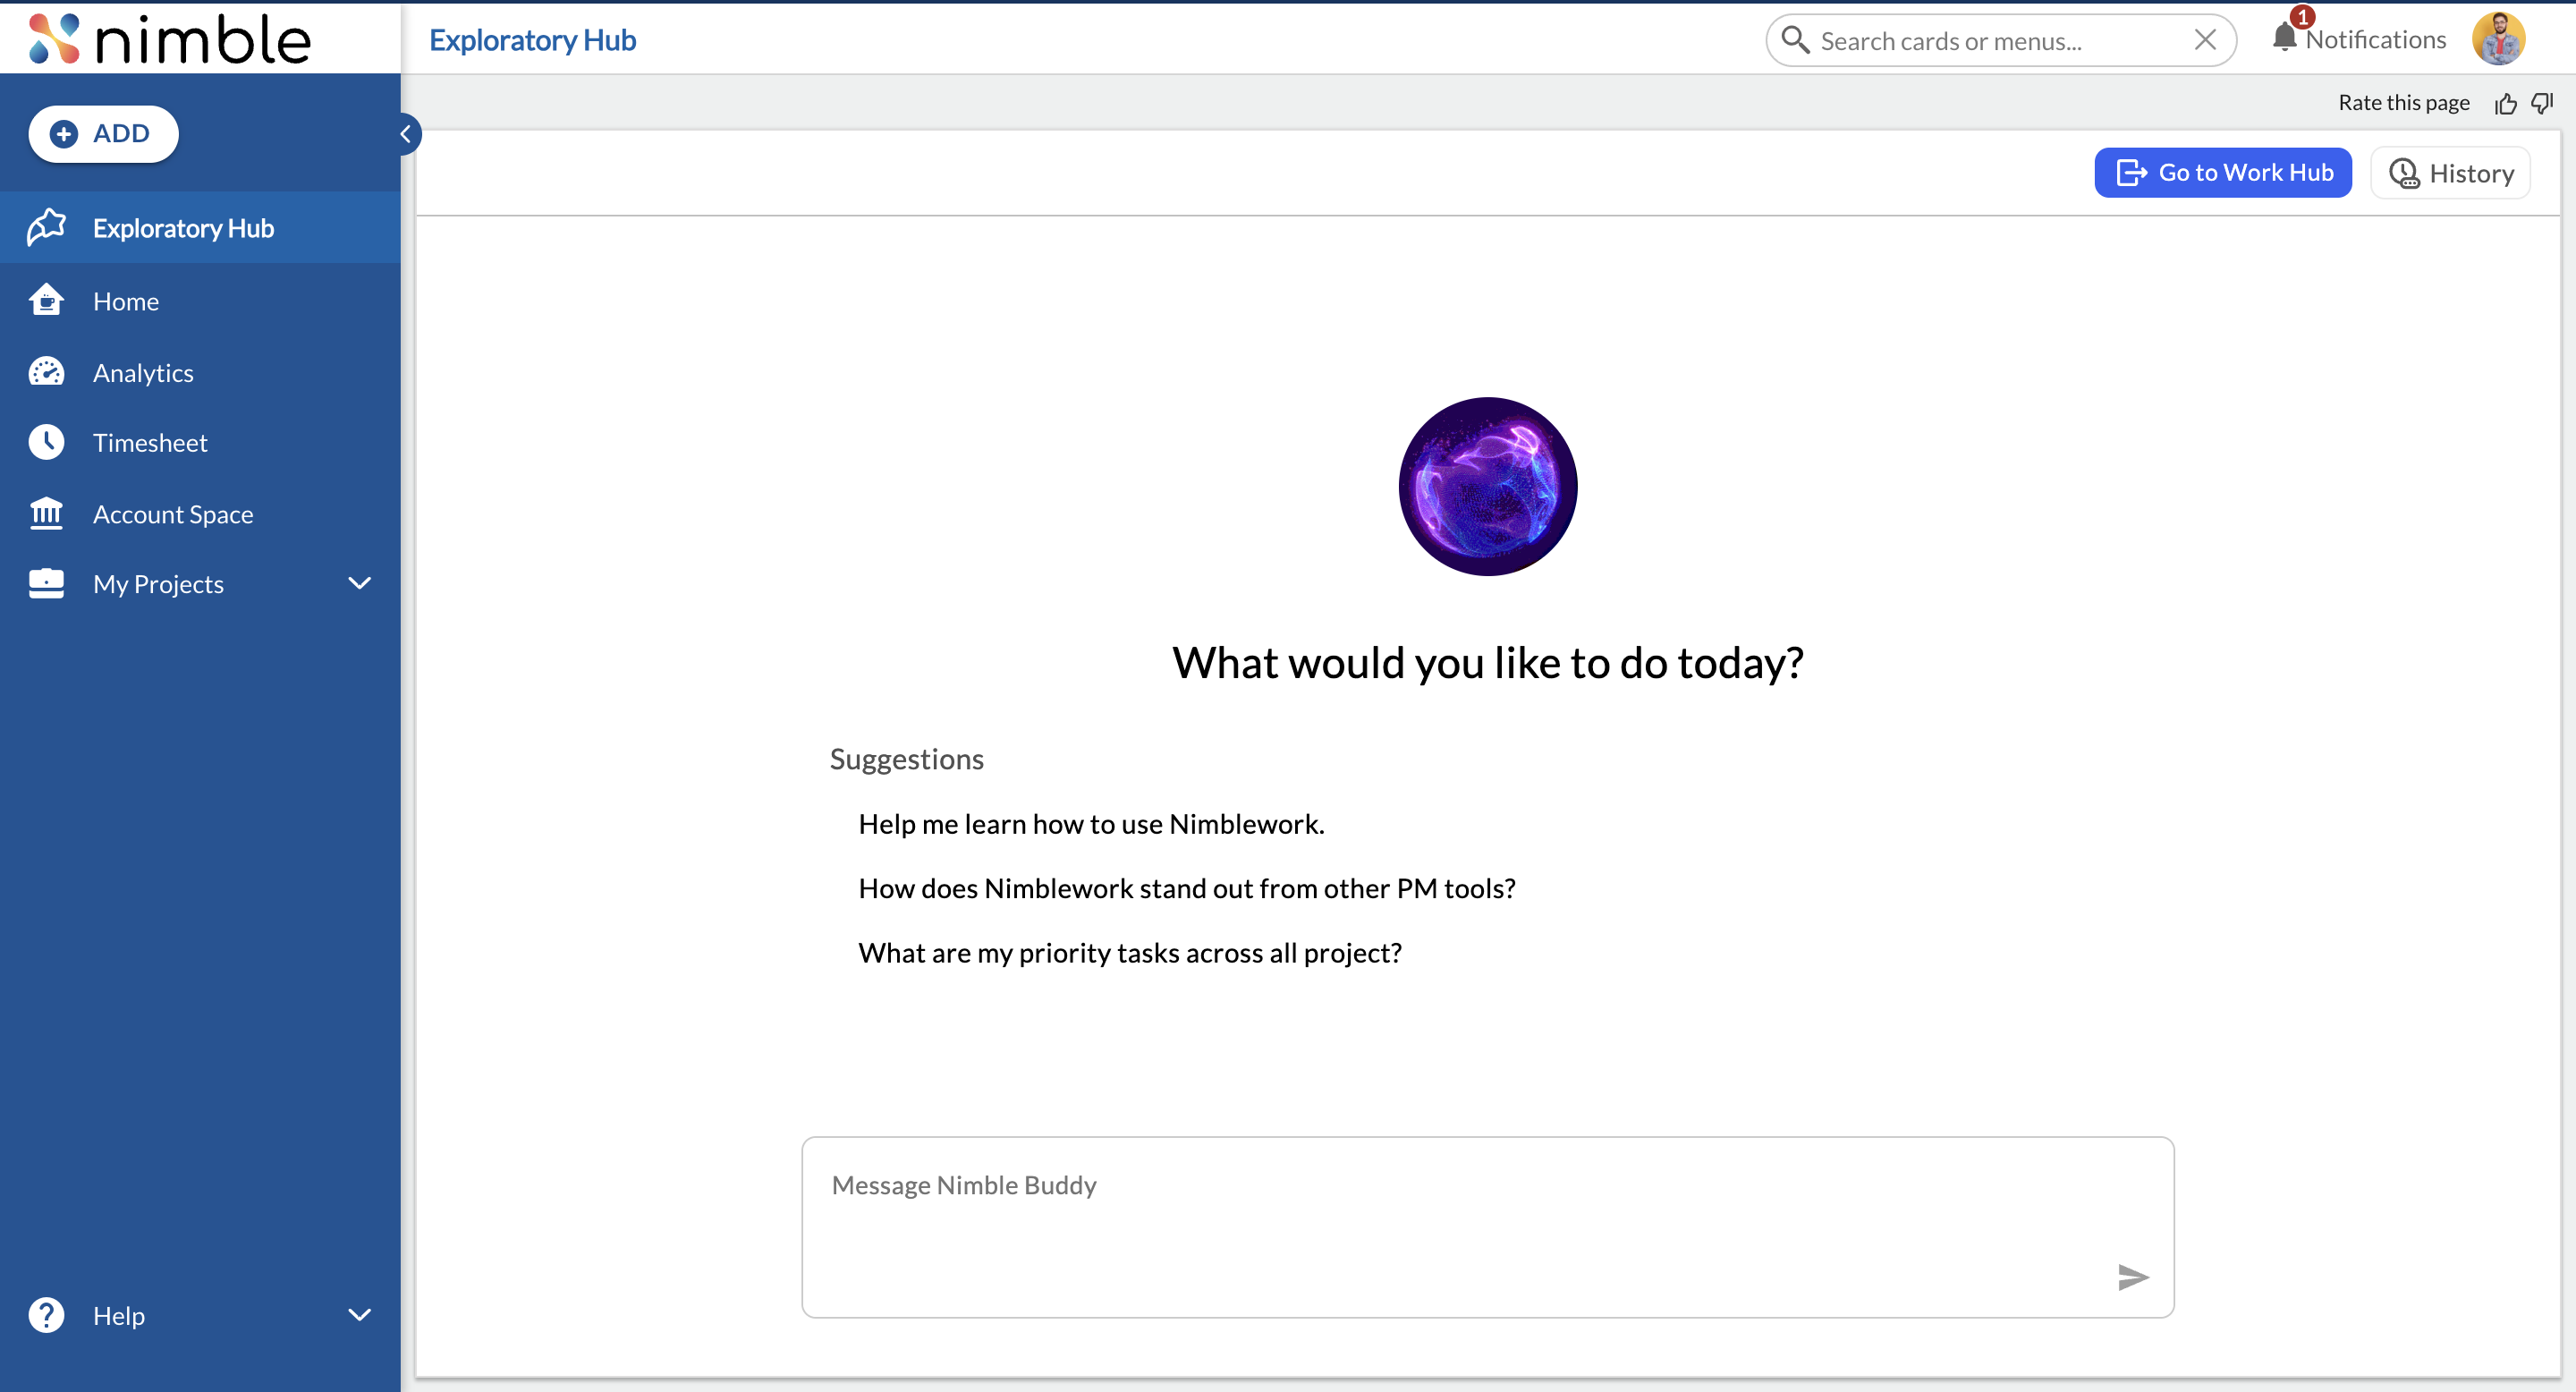Click the Go to Work Hub button
This screenshot has height=1392, width=2576.
(x=2222, y=172)
